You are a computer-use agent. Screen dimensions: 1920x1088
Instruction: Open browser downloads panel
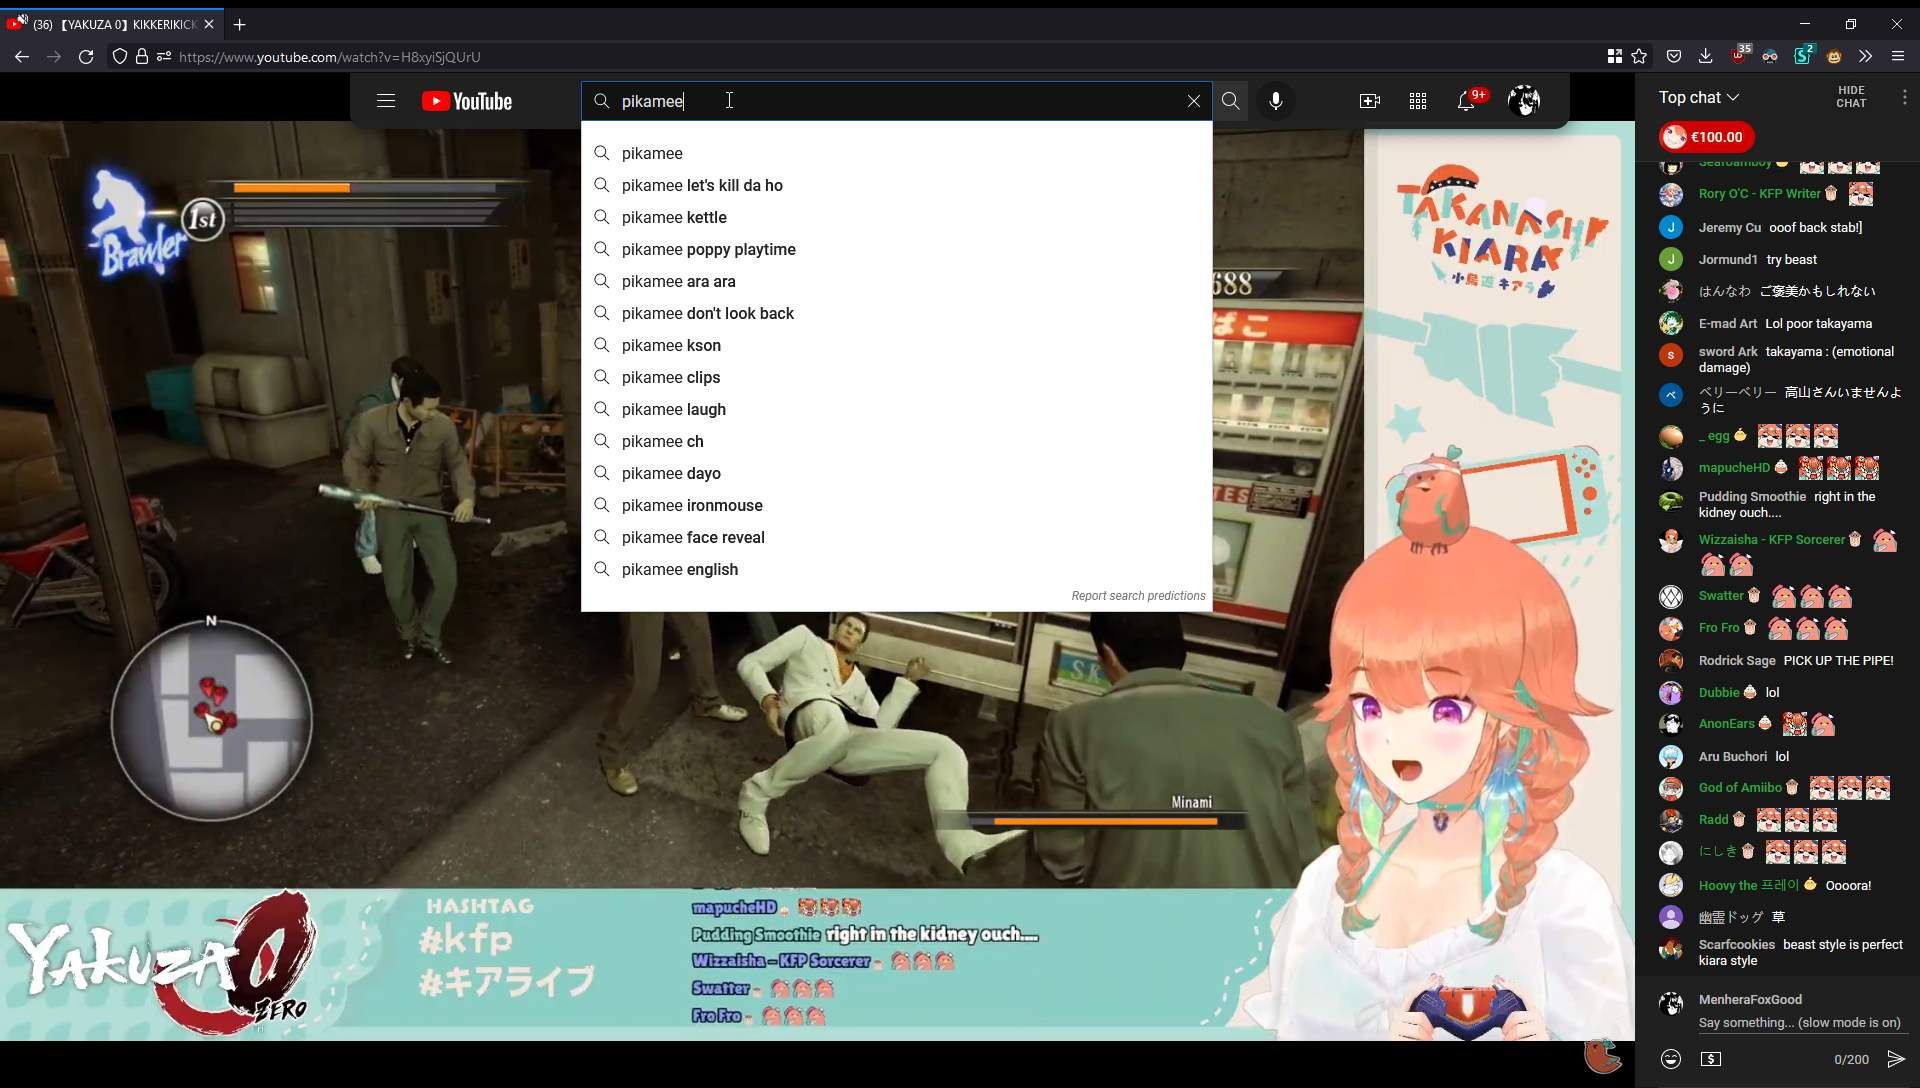[1705, 57]
